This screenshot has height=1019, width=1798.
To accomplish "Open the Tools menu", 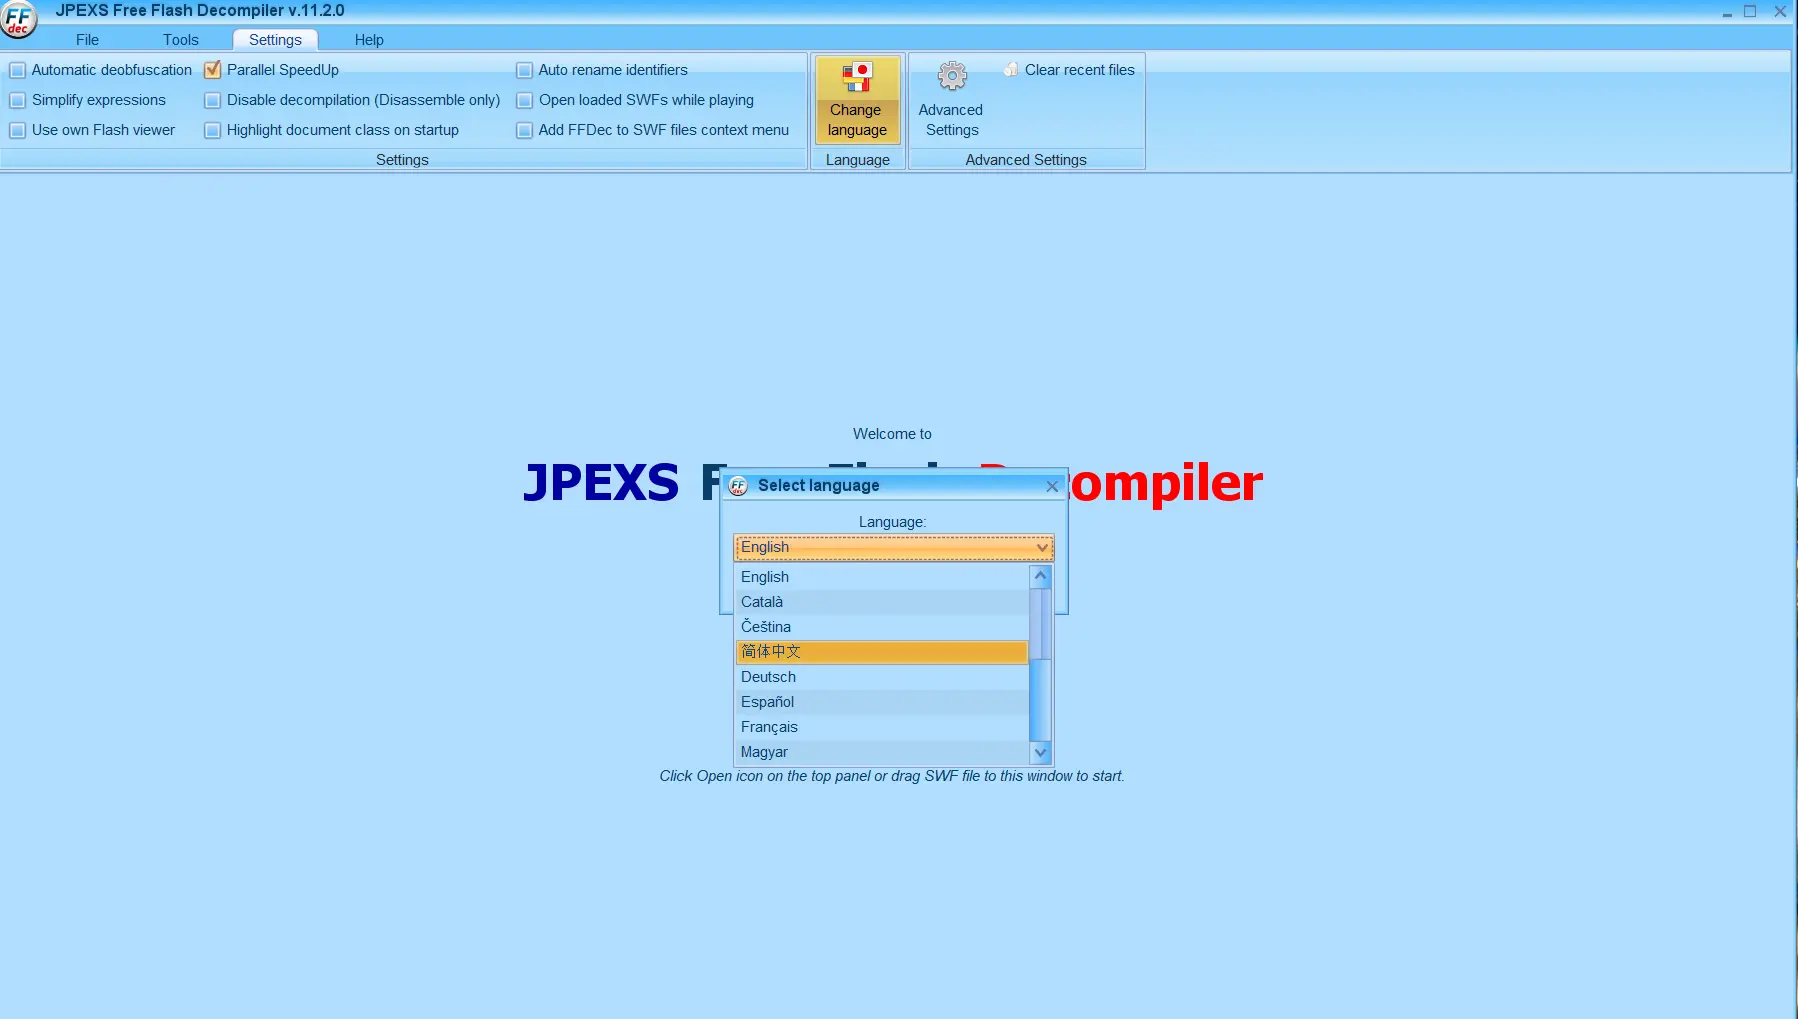I will pyautogui.click(x=180, y=39).
